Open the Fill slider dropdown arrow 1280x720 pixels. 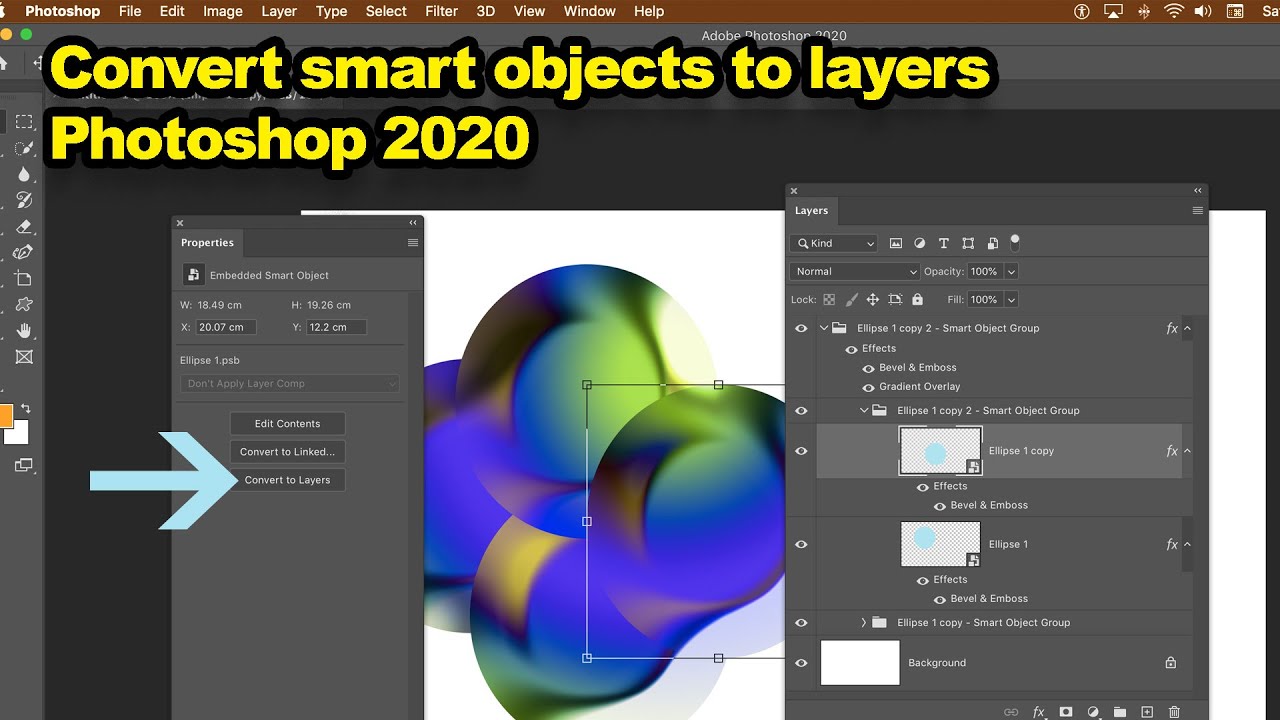click(1011, 299)
